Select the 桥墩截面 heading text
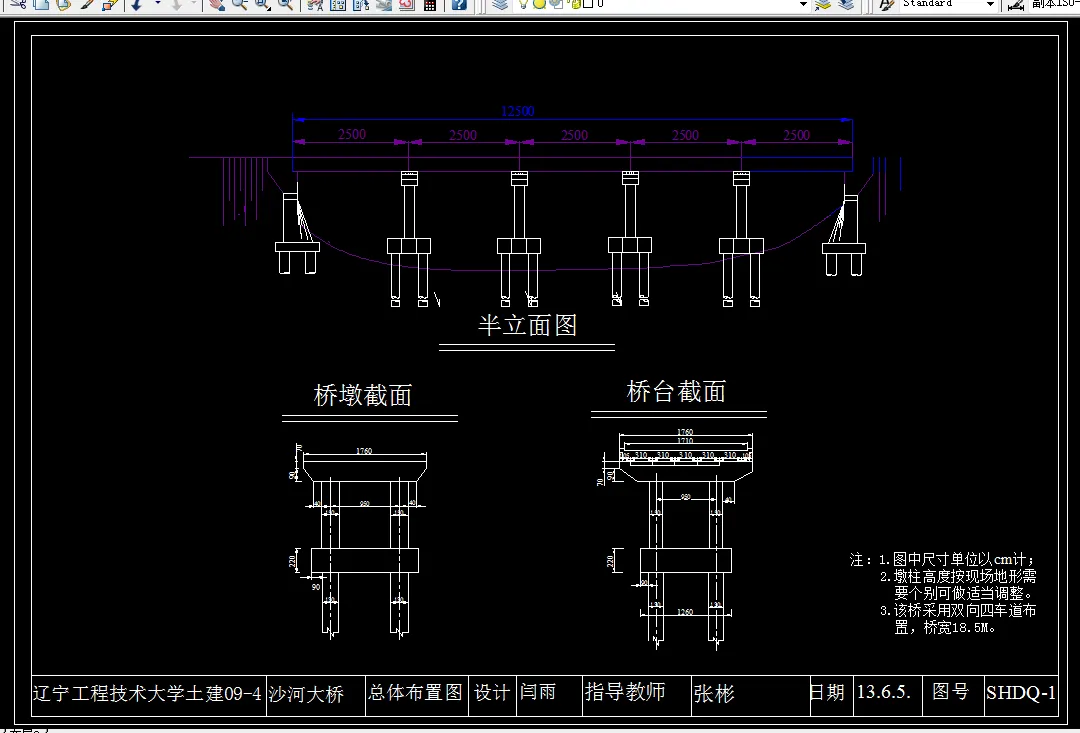Viewport: 1080px width, 733px height. click(x=362, y=395)
